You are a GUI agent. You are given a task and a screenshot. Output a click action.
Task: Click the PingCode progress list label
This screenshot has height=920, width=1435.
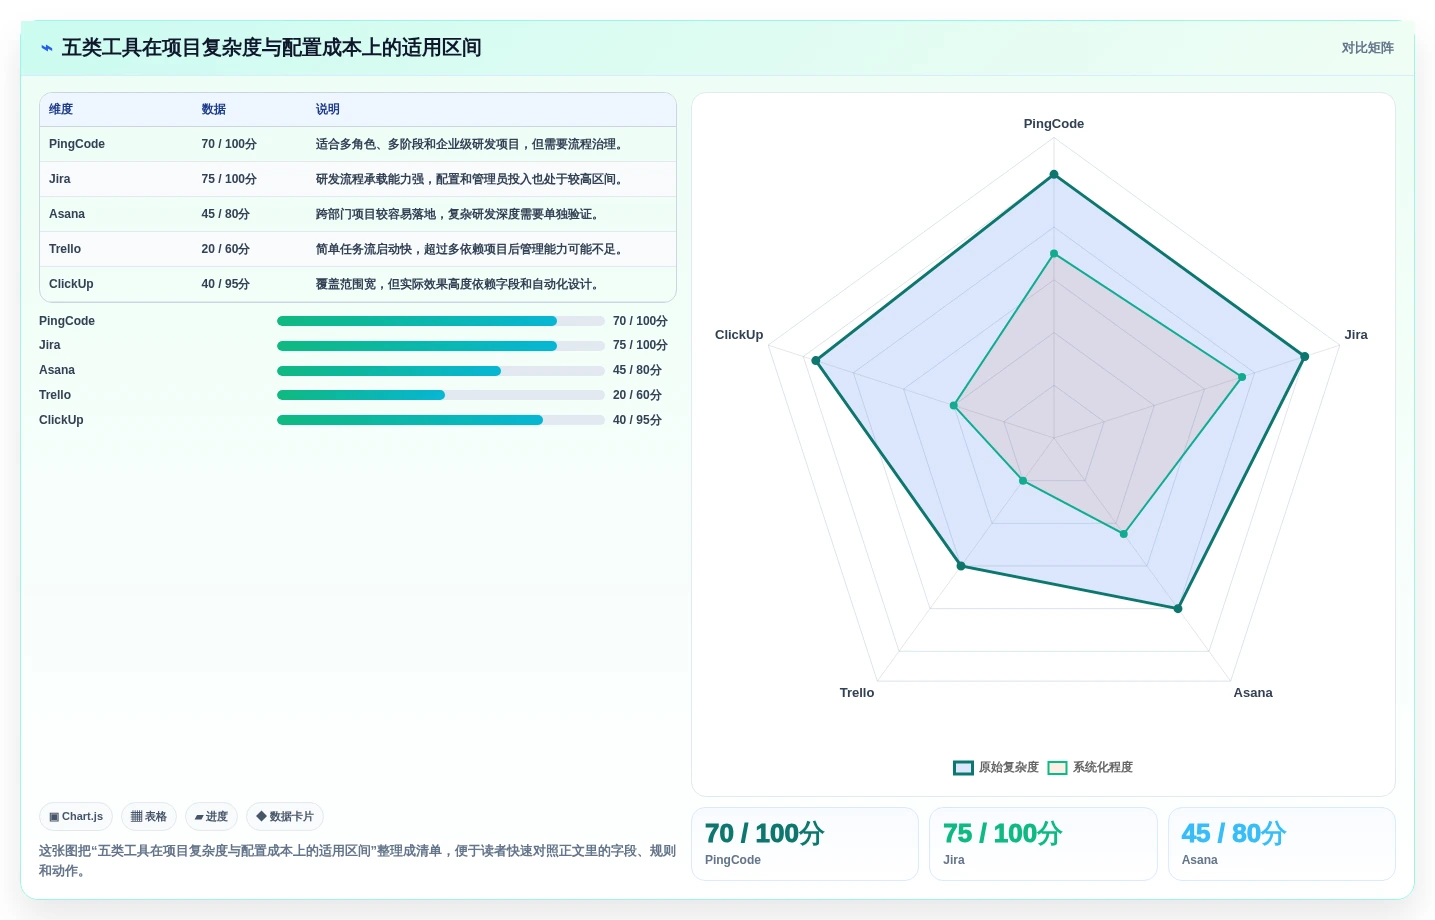[67, 321]
